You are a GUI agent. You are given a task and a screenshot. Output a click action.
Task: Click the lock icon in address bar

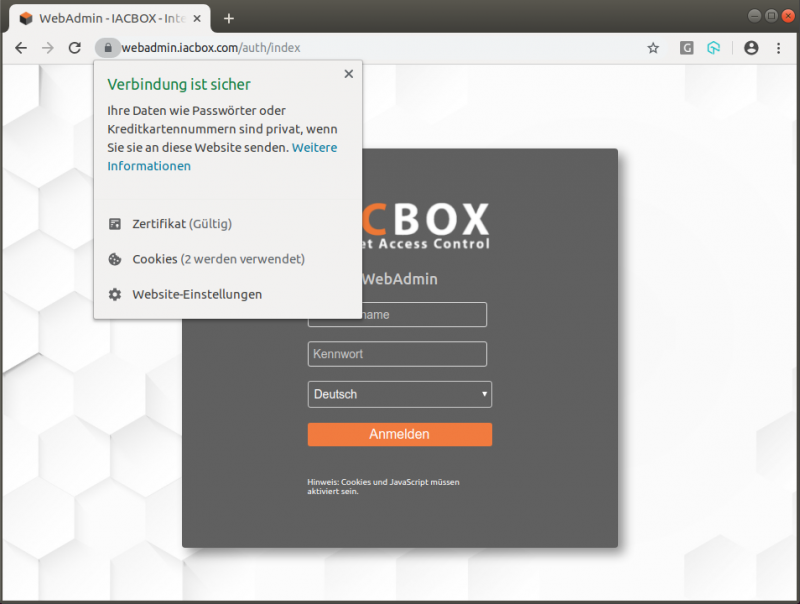[x=107, y=48]
